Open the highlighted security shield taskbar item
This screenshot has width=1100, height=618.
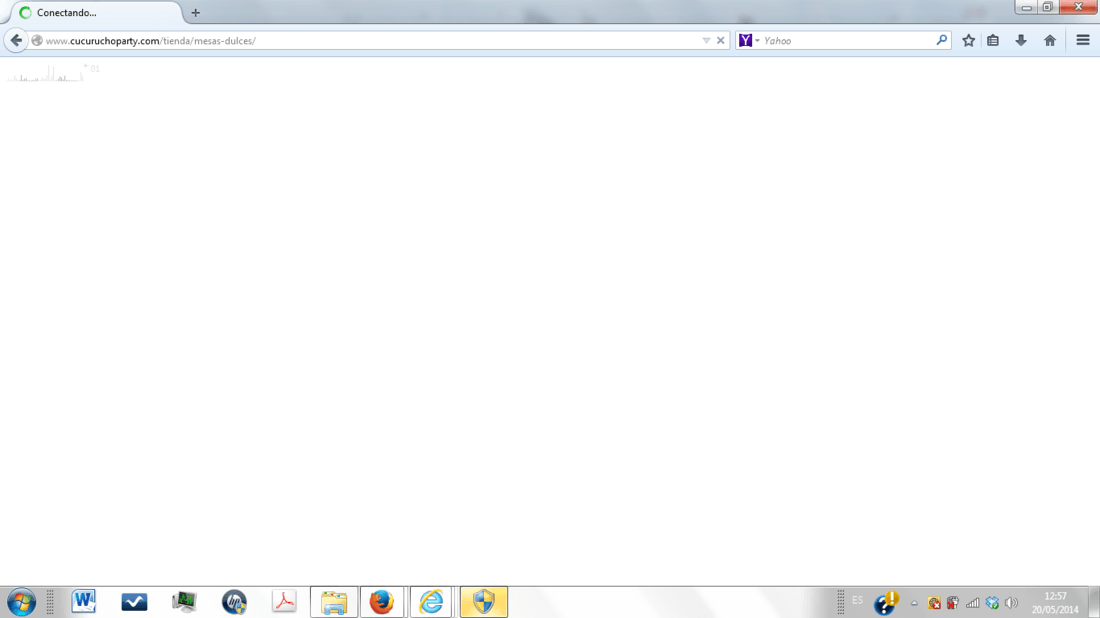(x=484, y=602)
